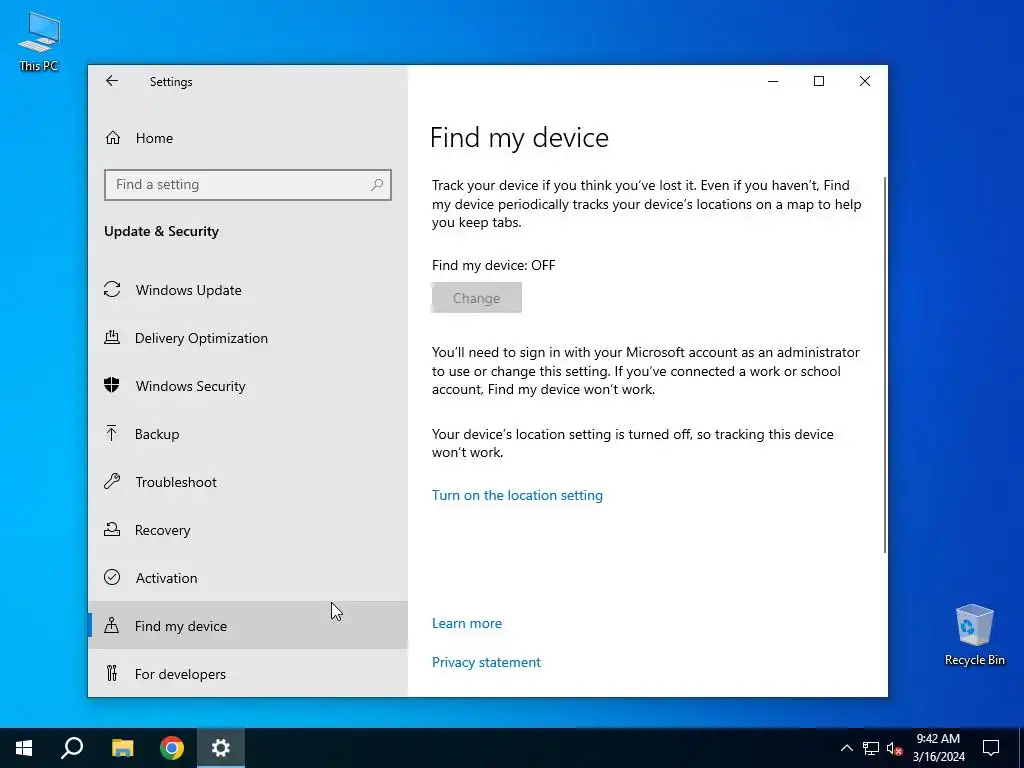Select the This PC desktop icon

tap(39, 42)
